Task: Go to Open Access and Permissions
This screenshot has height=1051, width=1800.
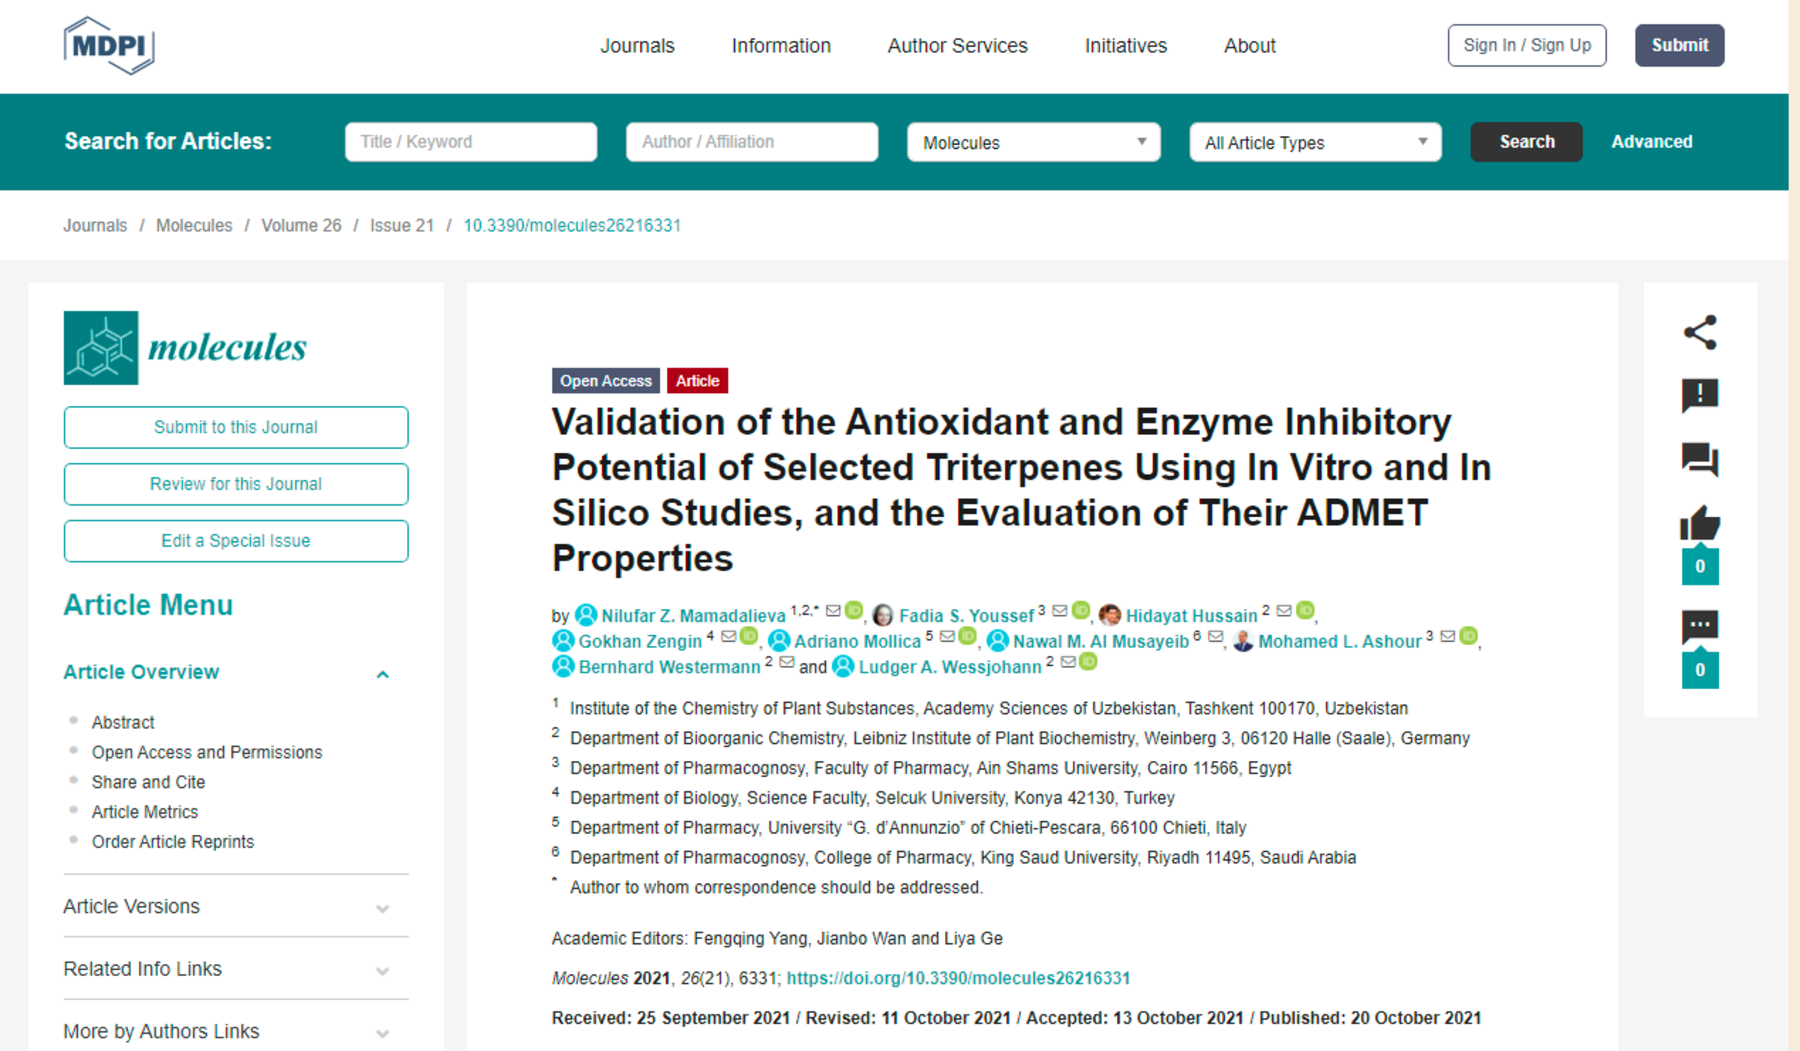Action: tap(207, 752)
